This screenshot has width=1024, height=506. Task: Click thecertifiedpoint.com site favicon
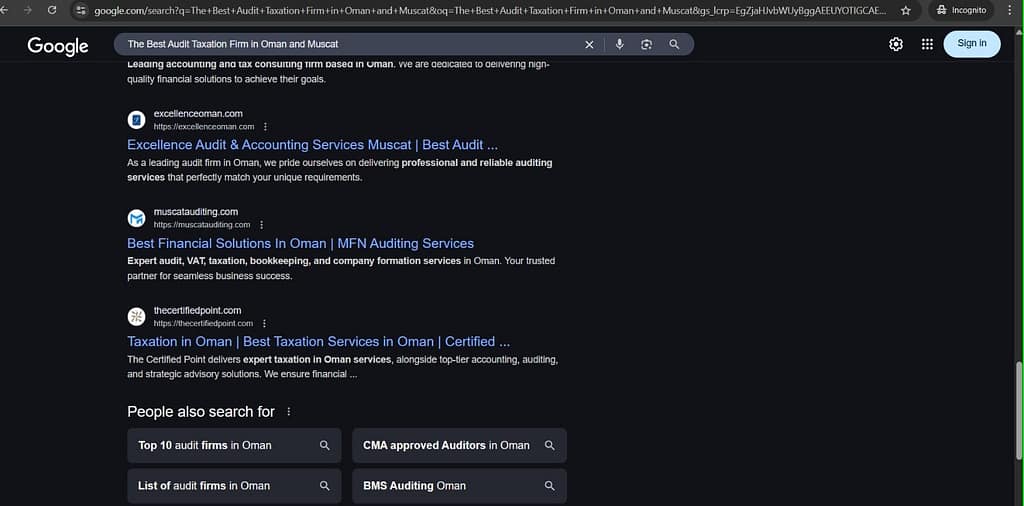click(136, 317)
